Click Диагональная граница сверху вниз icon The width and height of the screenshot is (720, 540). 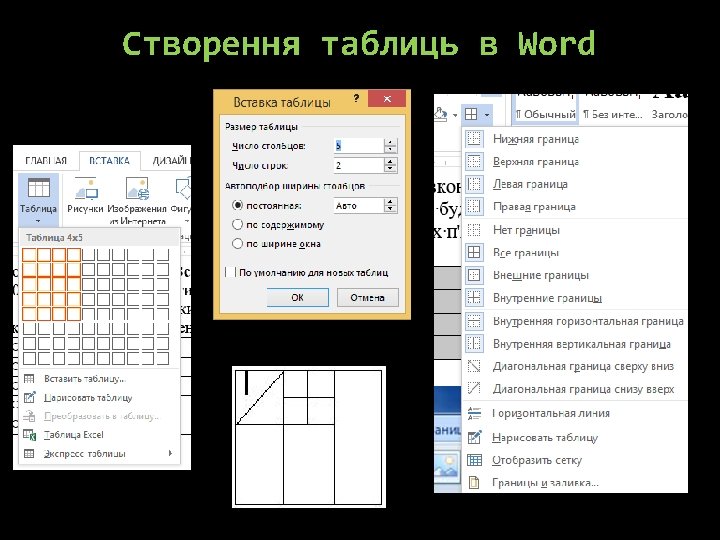[474, 366]
